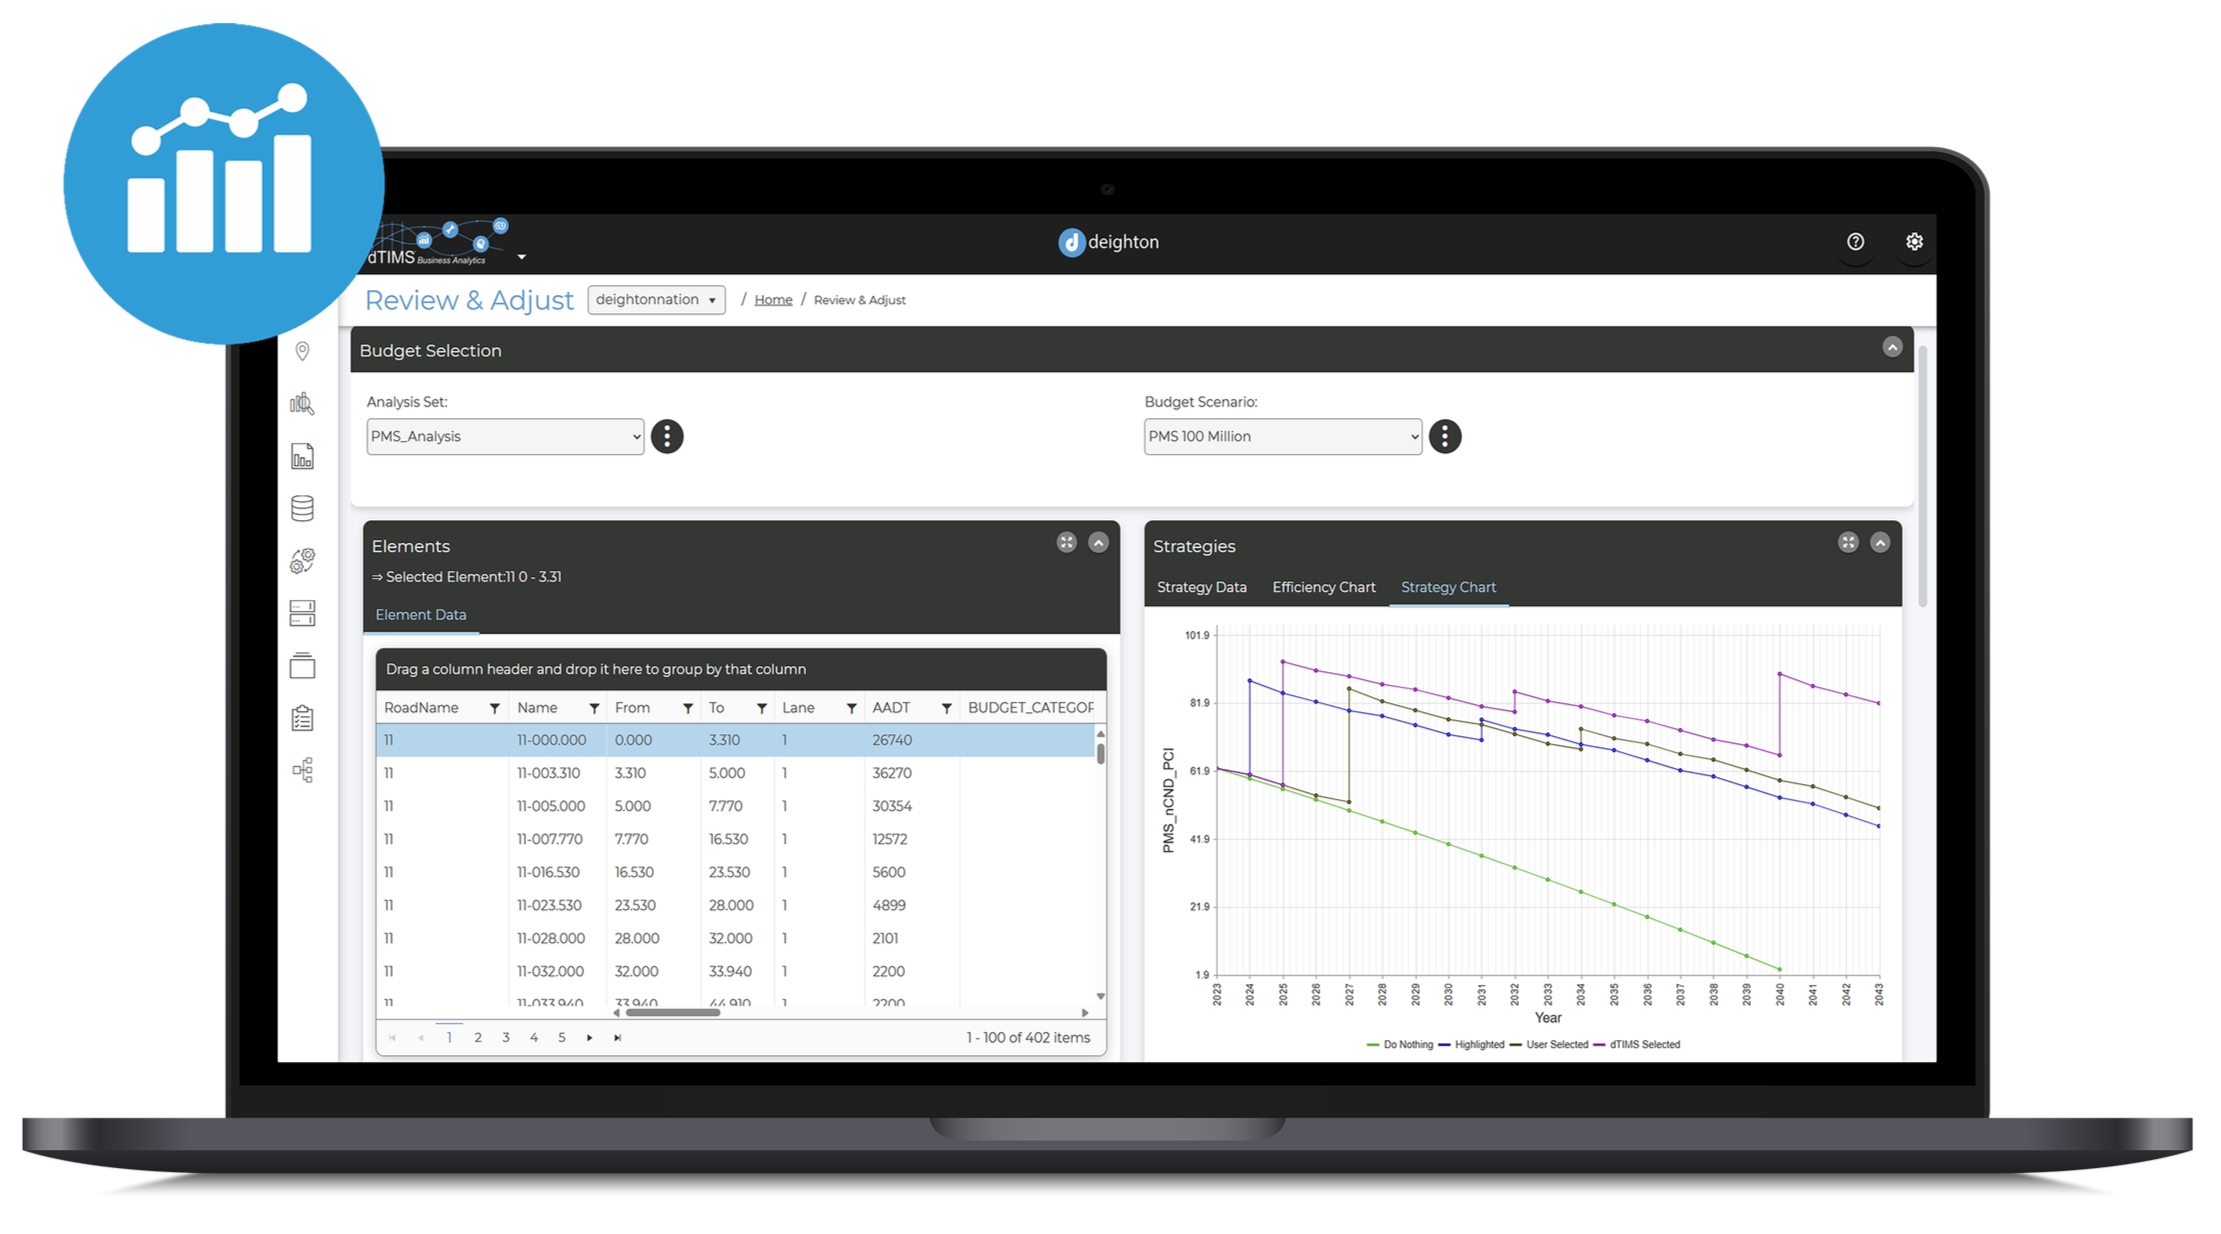
Task: Switch to the Strategy Data tab
Action: coord(1201,587)
